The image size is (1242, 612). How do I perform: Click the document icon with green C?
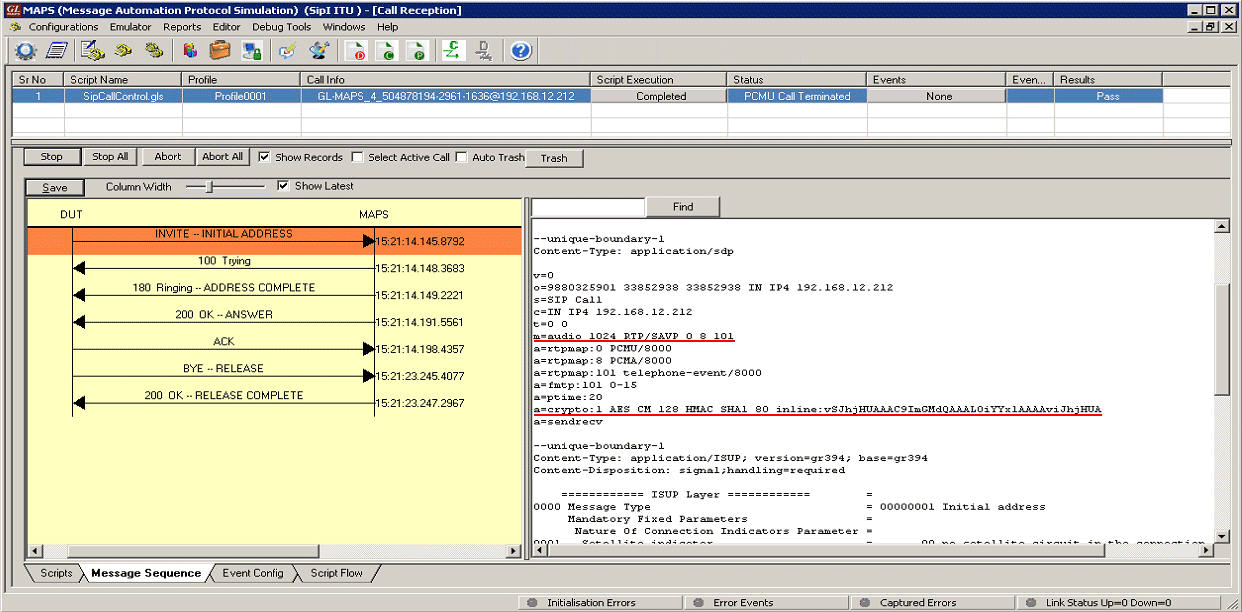(x=387, y=50)
